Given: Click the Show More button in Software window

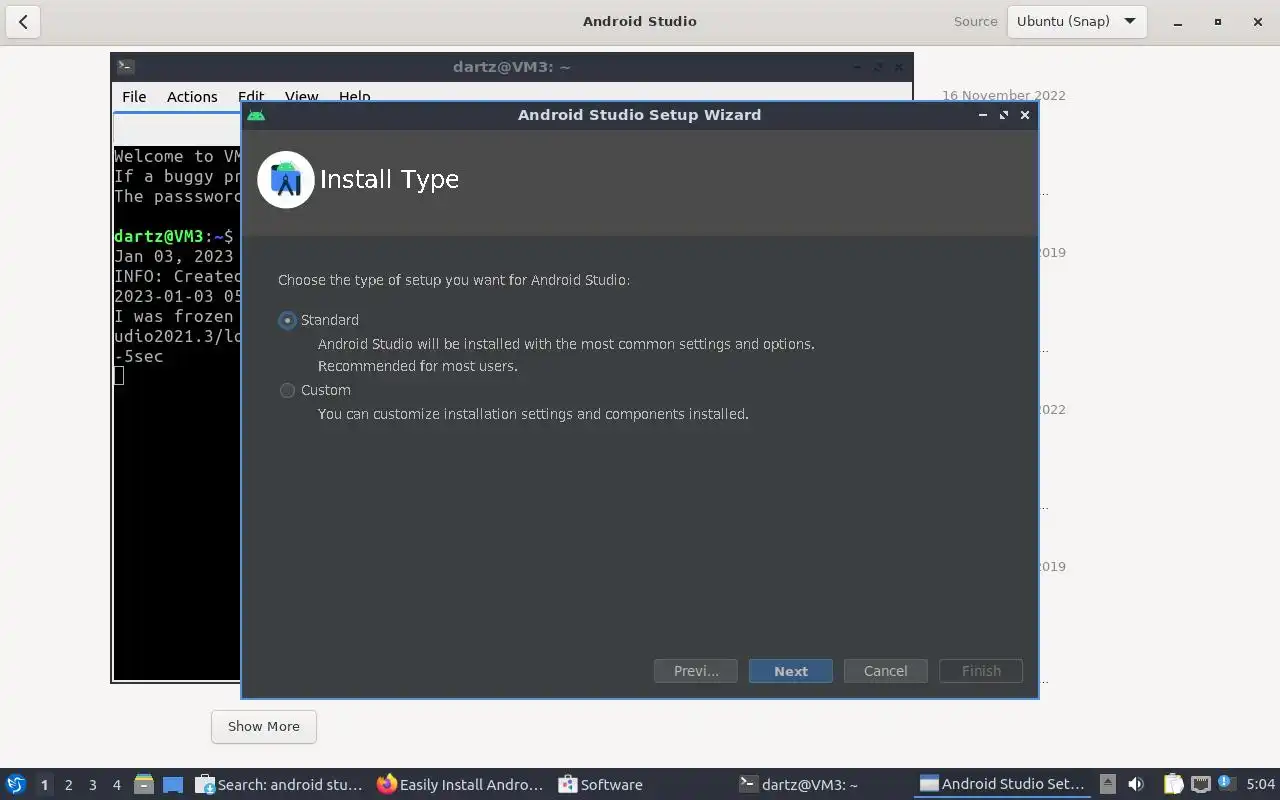Looking at the screenshot, I should coord(263,726).
